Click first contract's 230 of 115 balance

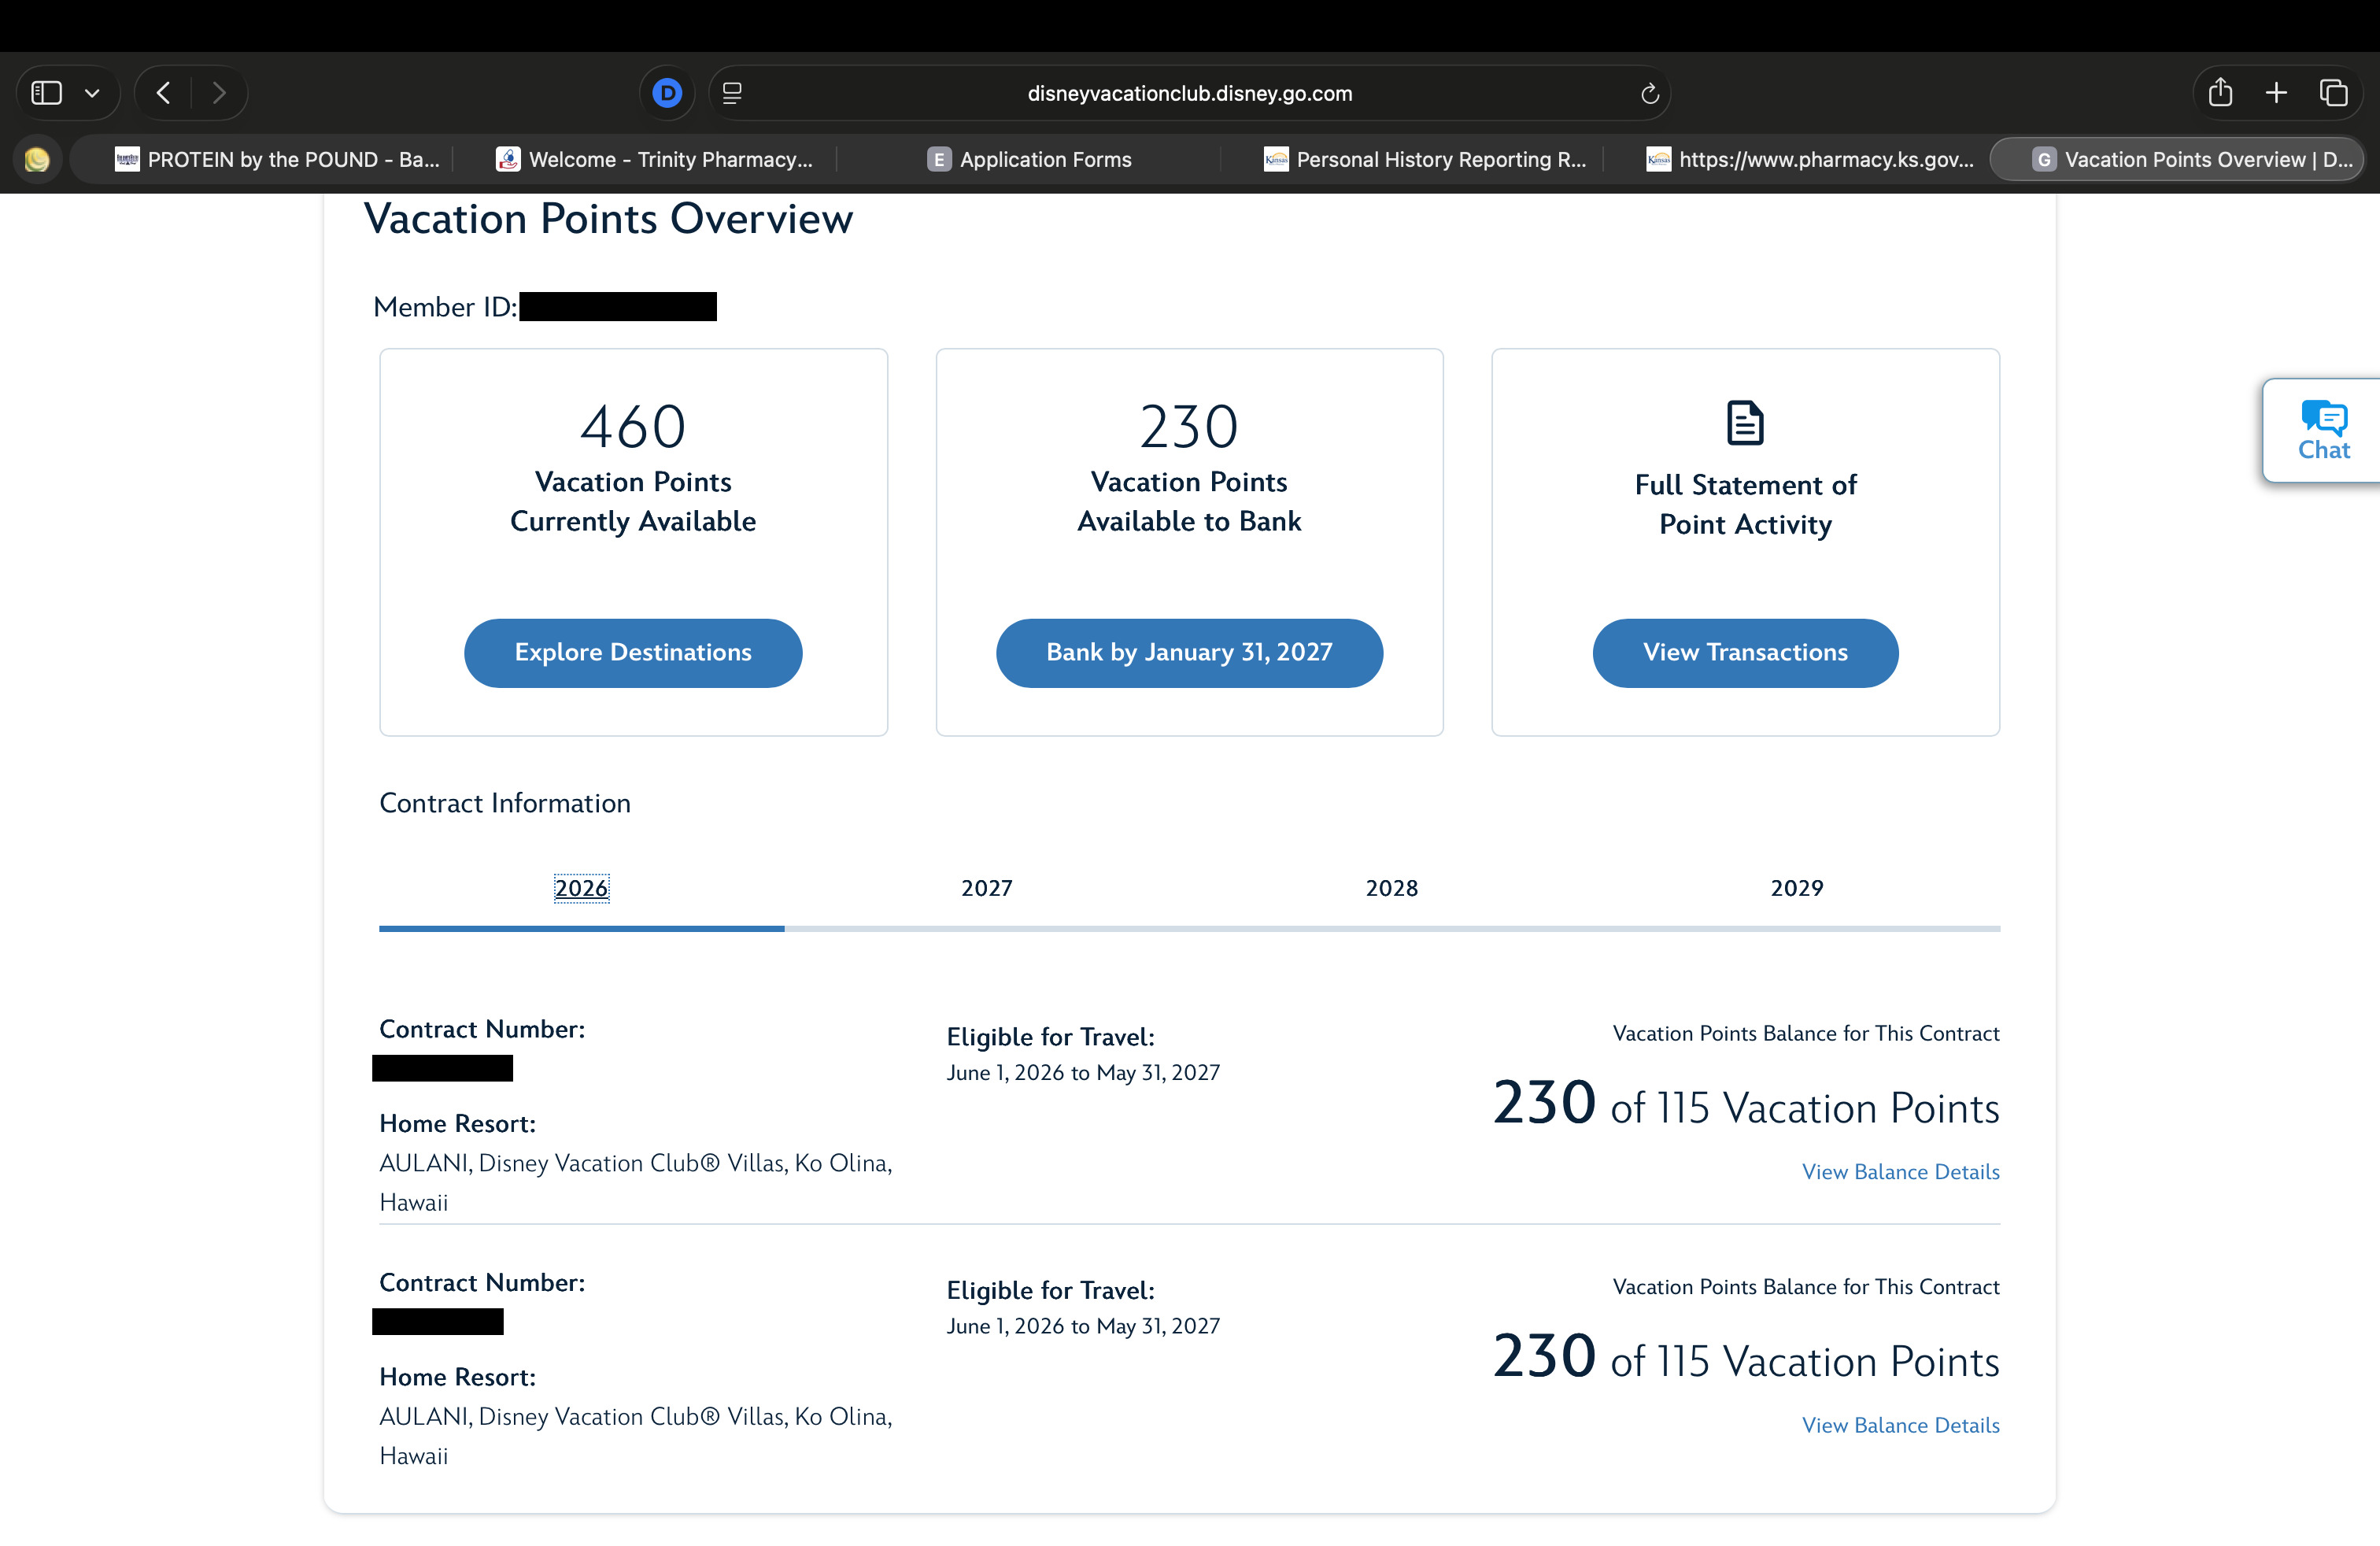tap(1746, 1105)
